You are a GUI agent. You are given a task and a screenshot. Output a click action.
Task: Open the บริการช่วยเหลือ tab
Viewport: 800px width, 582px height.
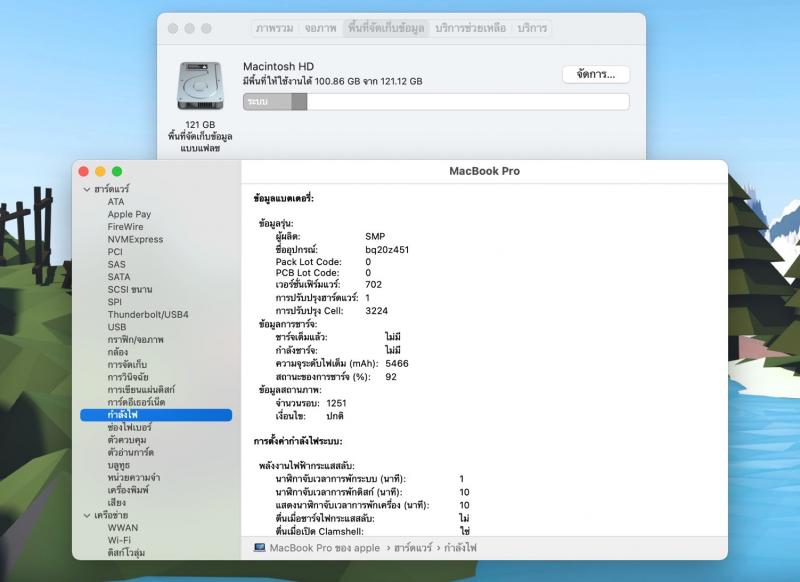(x=470, y=28)
